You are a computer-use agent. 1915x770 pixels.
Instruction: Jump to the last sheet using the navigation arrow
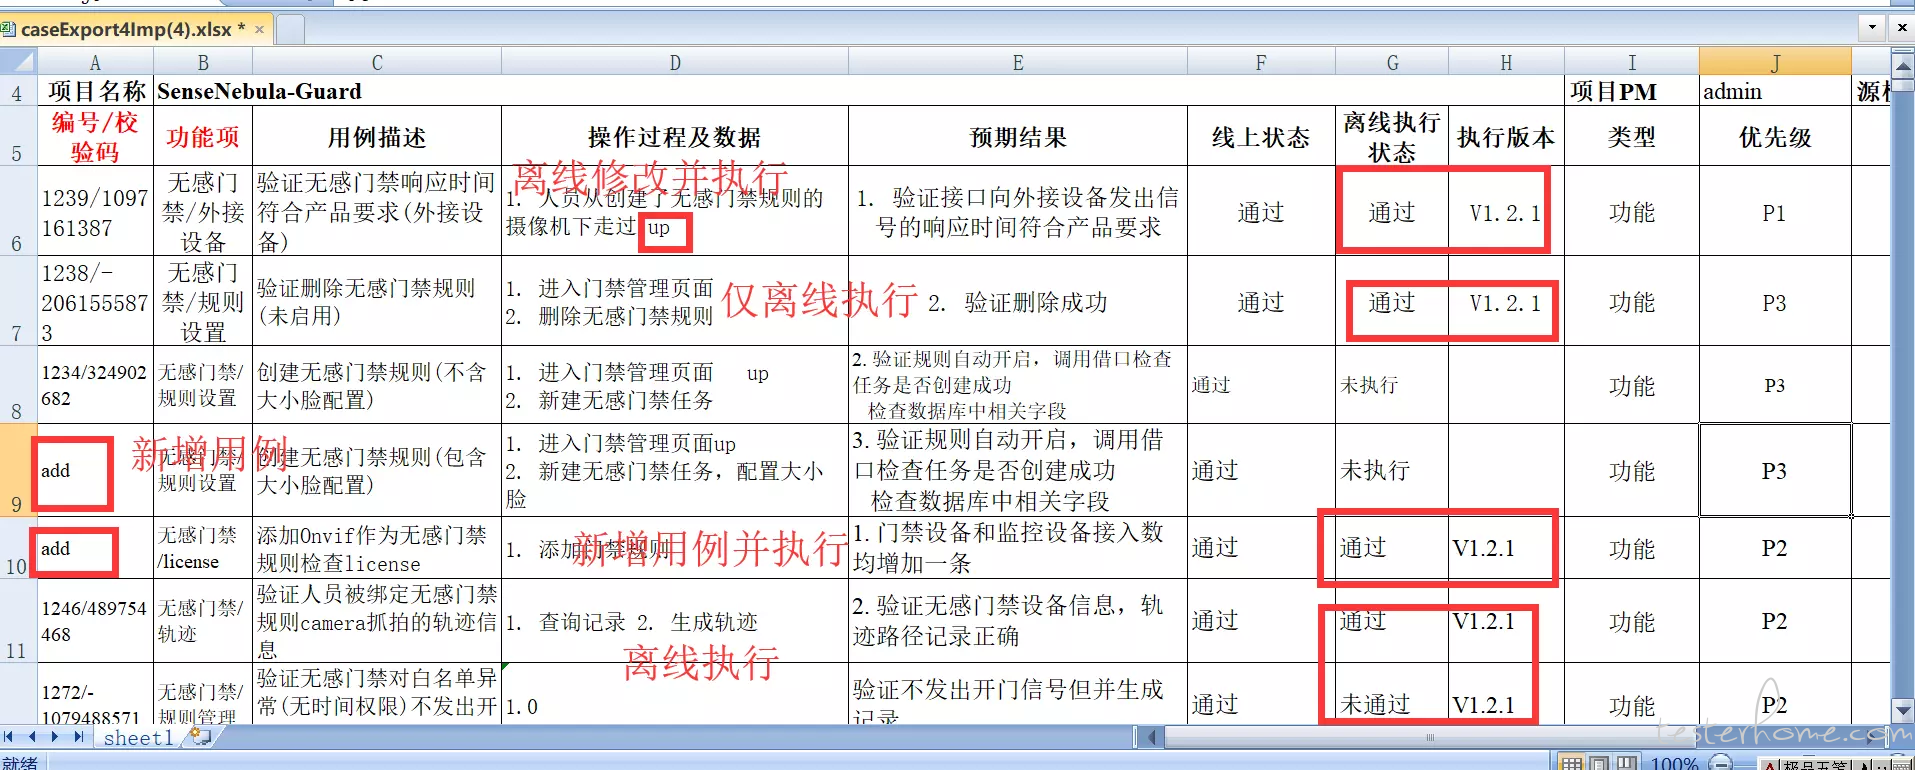coord(79,737)
